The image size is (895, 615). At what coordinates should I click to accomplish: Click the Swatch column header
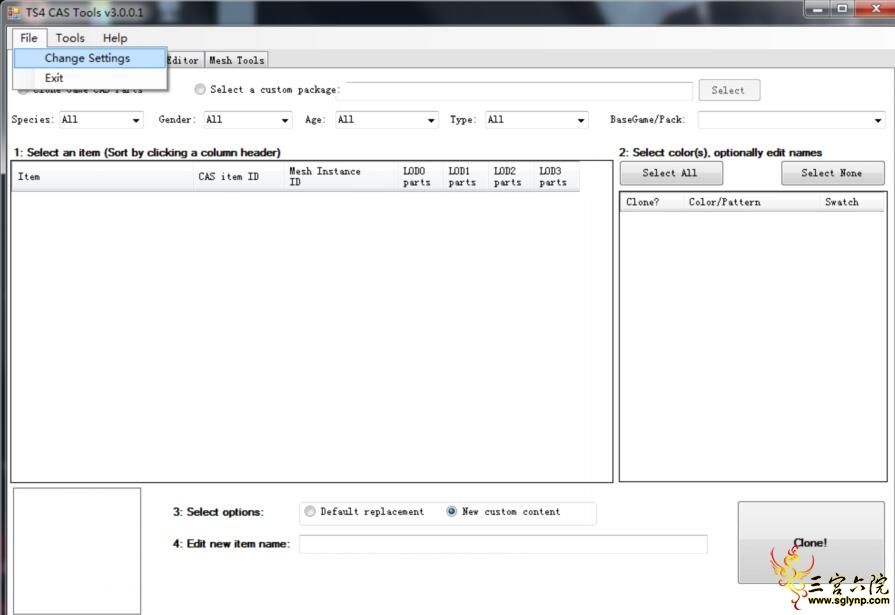pos(852,202)
